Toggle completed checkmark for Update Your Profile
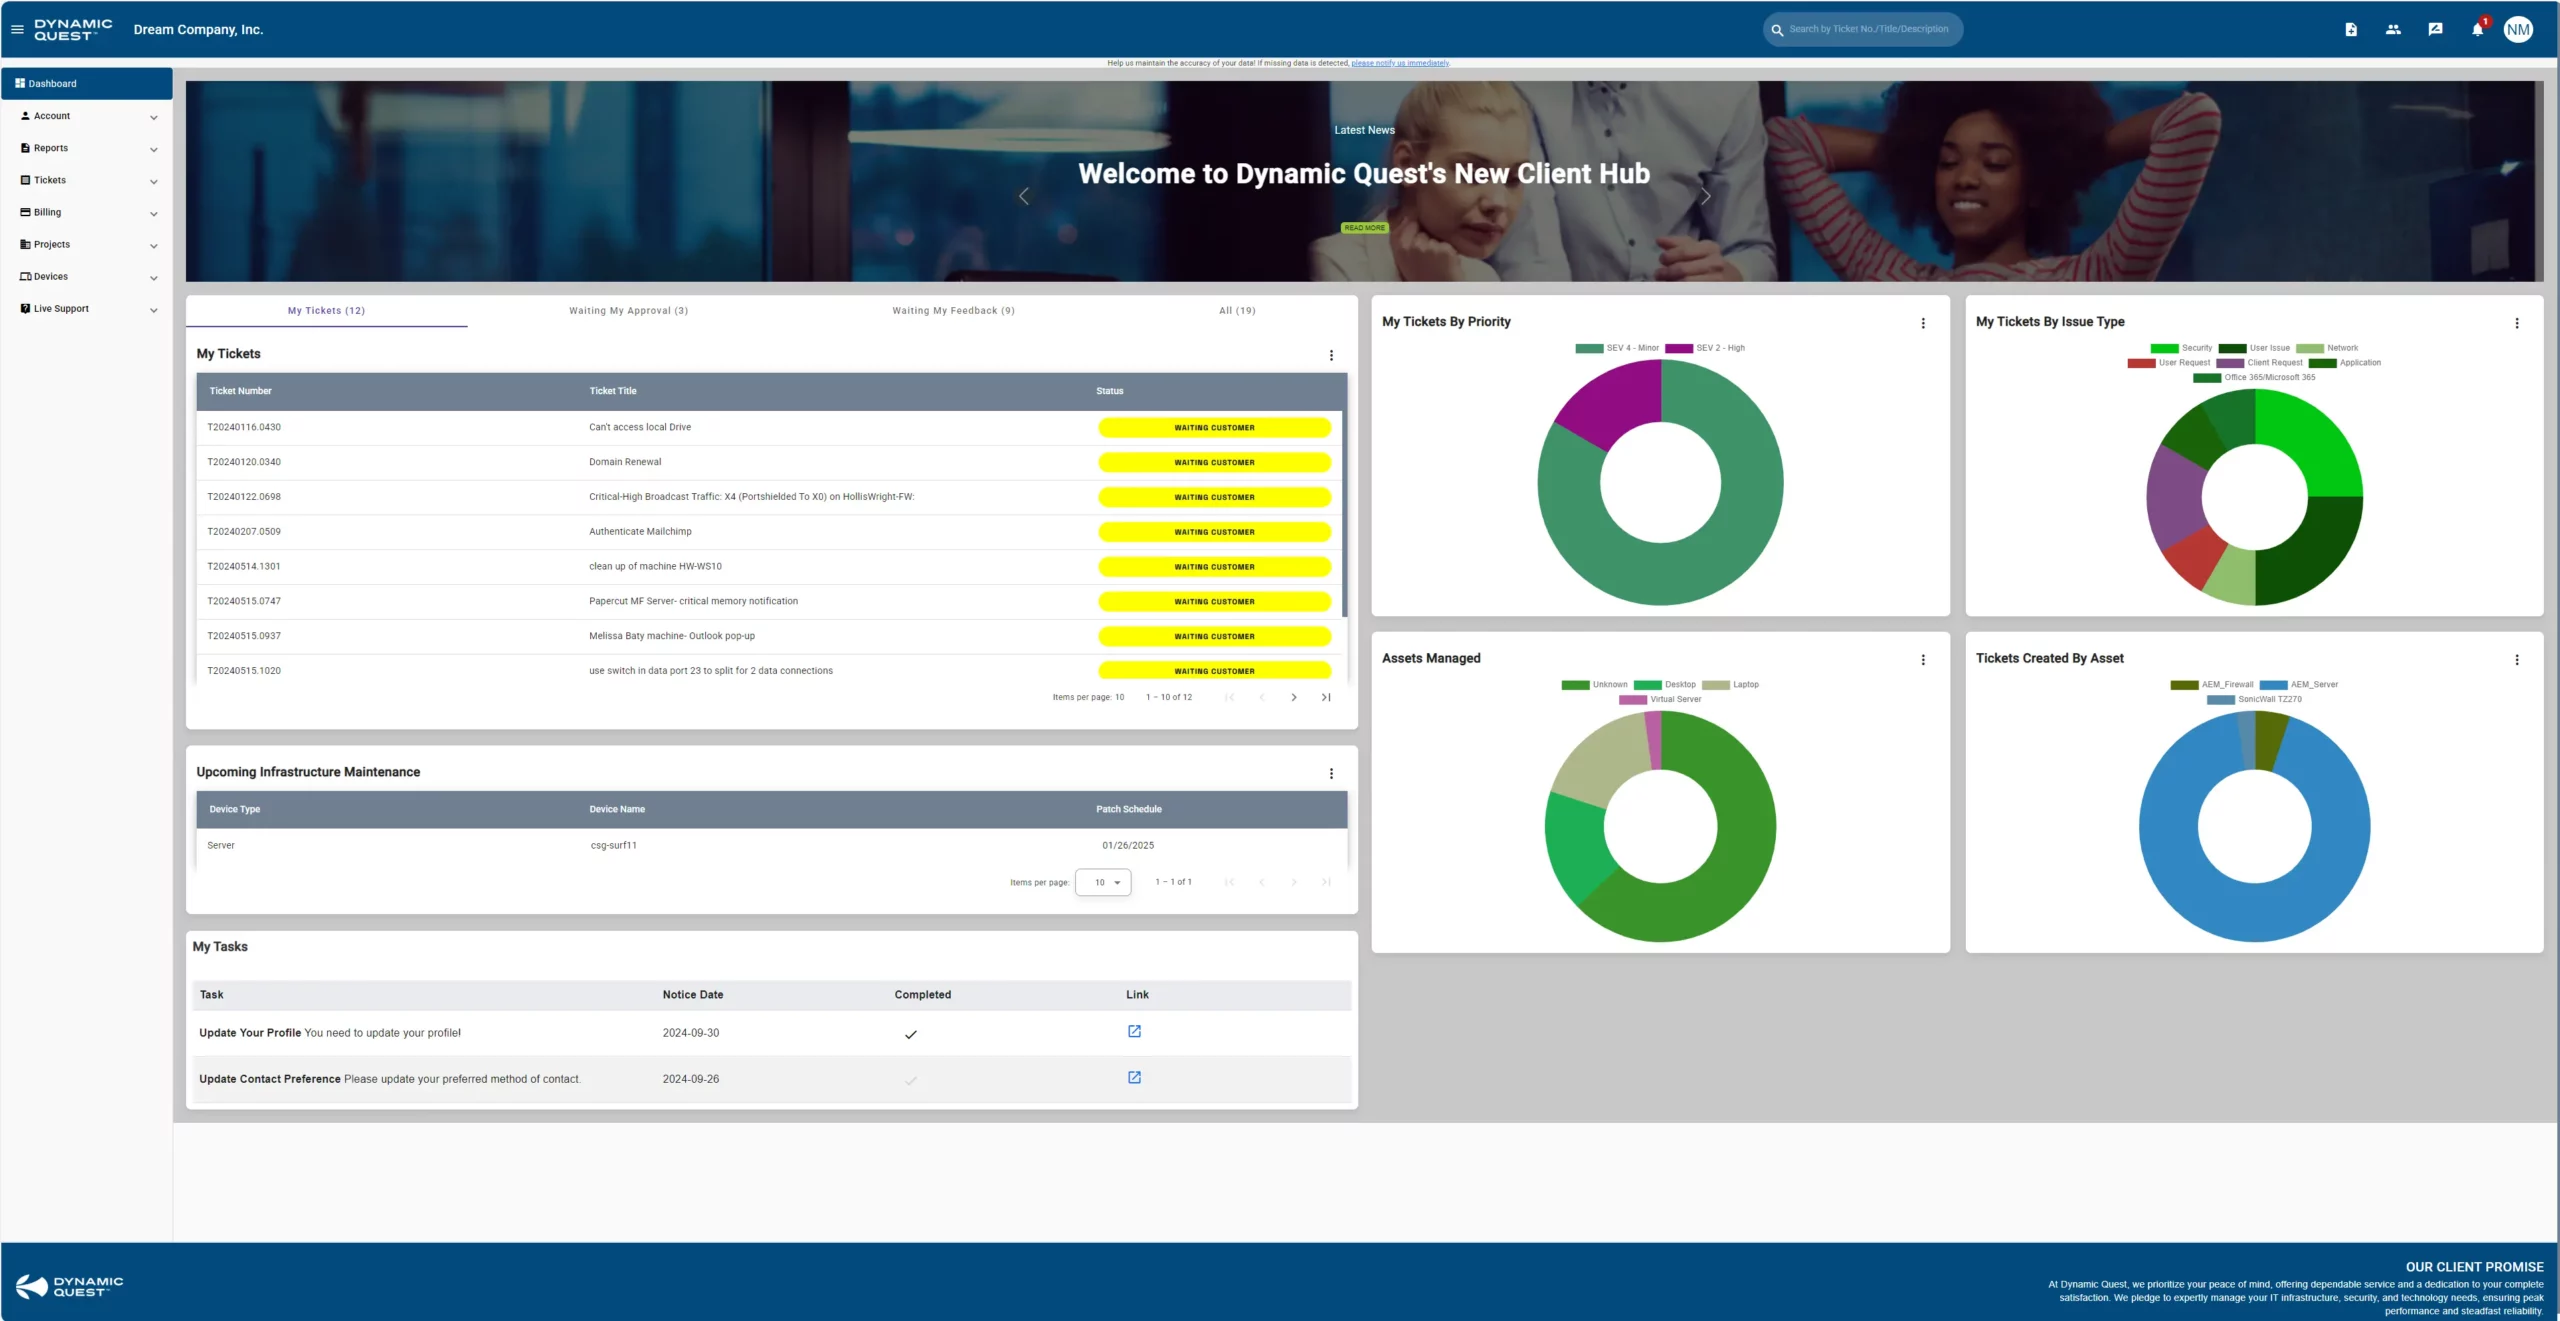 coord(910,1034)
